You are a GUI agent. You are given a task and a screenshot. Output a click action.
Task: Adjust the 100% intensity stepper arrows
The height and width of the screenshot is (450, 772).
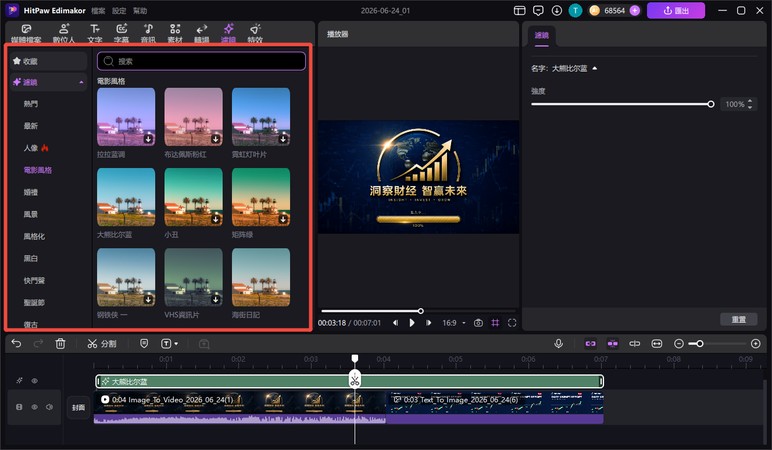pyautogui.click(x=750, y=104)
